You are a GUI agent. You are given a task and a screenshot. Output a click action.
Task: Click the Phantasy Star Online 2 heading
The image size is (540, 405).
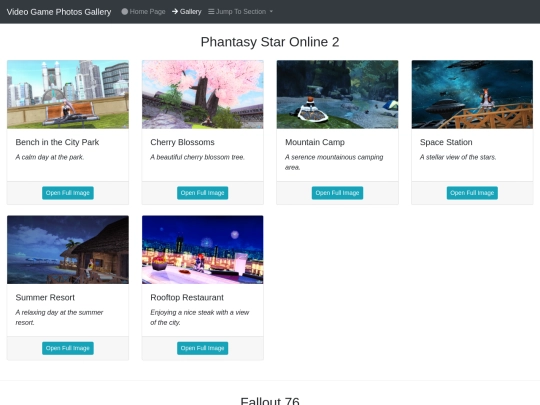pos(270,42)
